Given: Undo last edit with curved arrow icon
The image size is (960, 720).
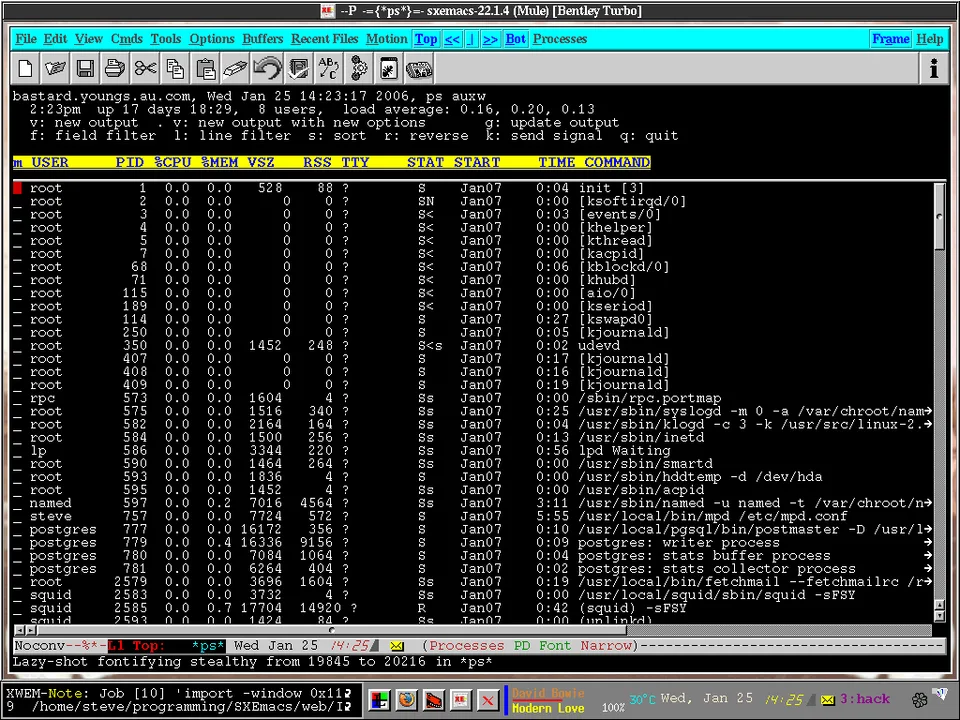Looking at the screenshot, I should (x=267, y=68).
